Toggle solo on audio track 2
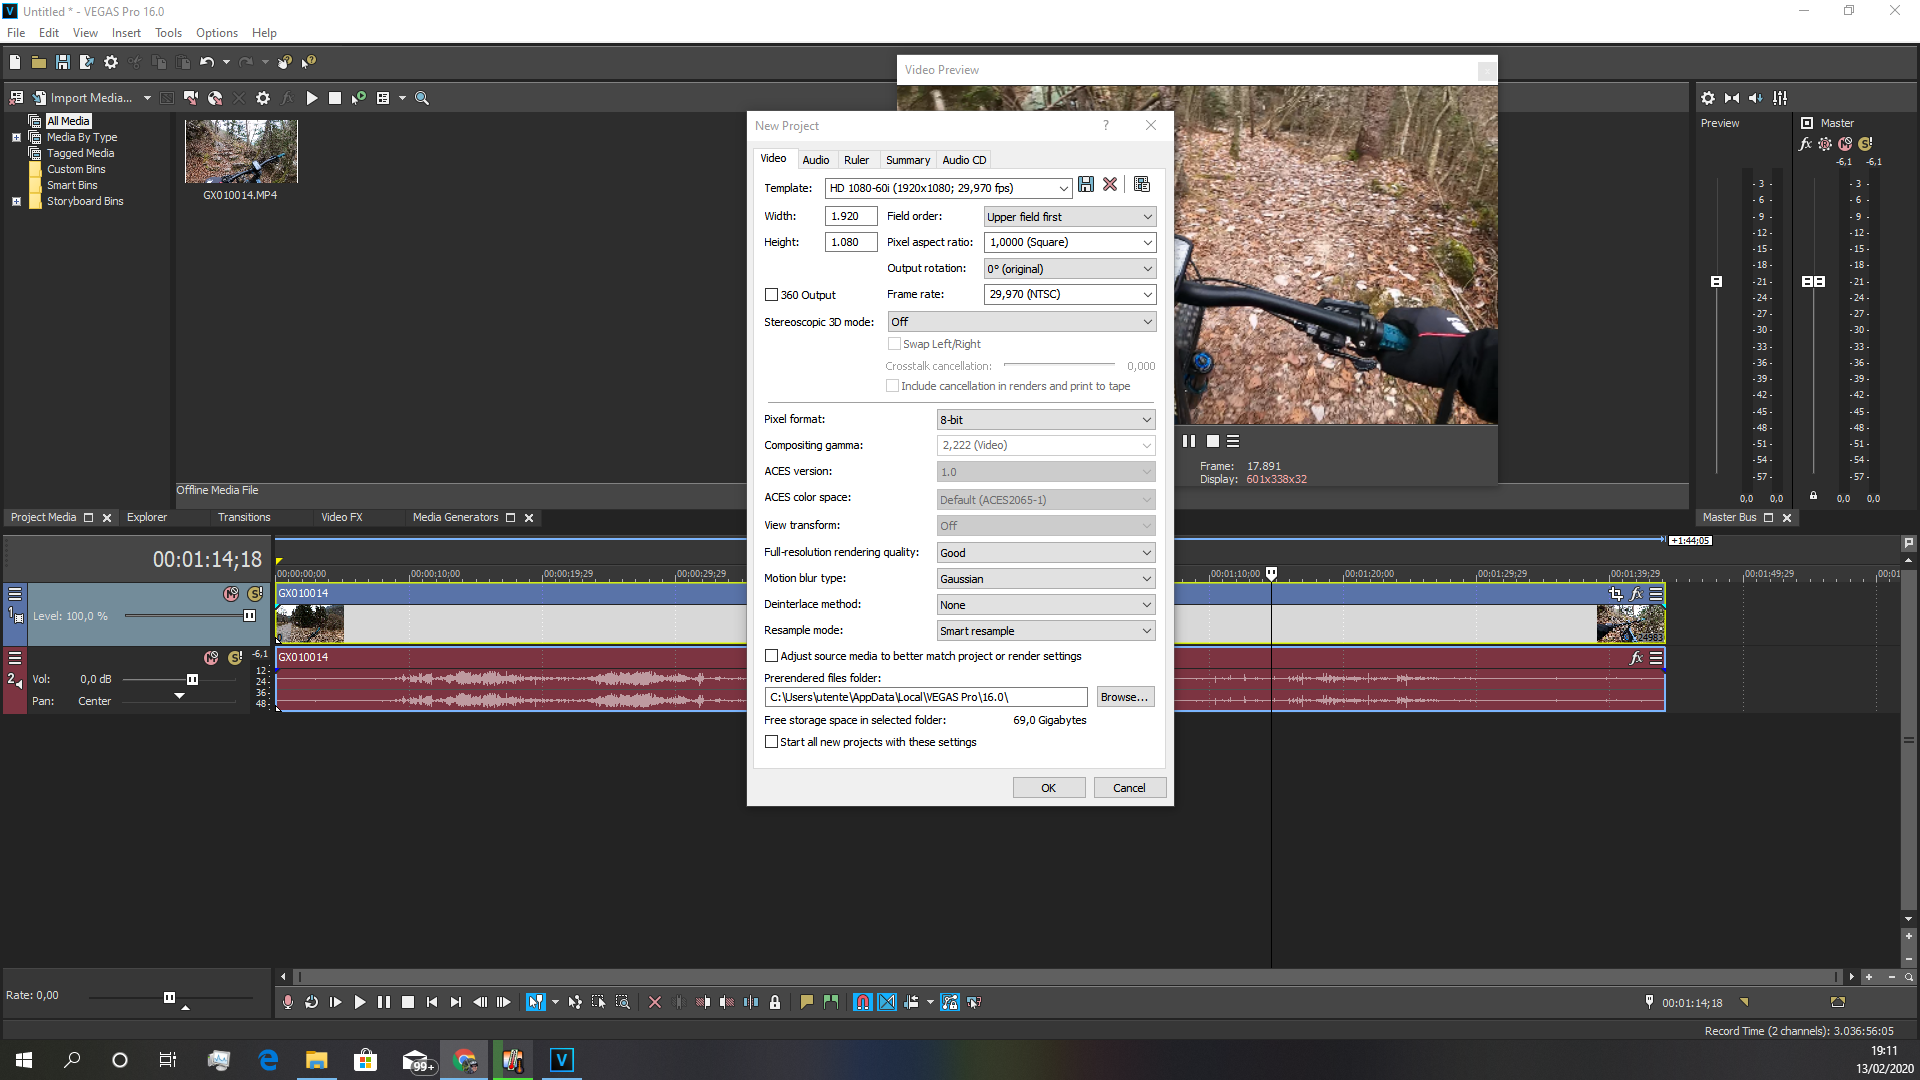 click(235, 658)
